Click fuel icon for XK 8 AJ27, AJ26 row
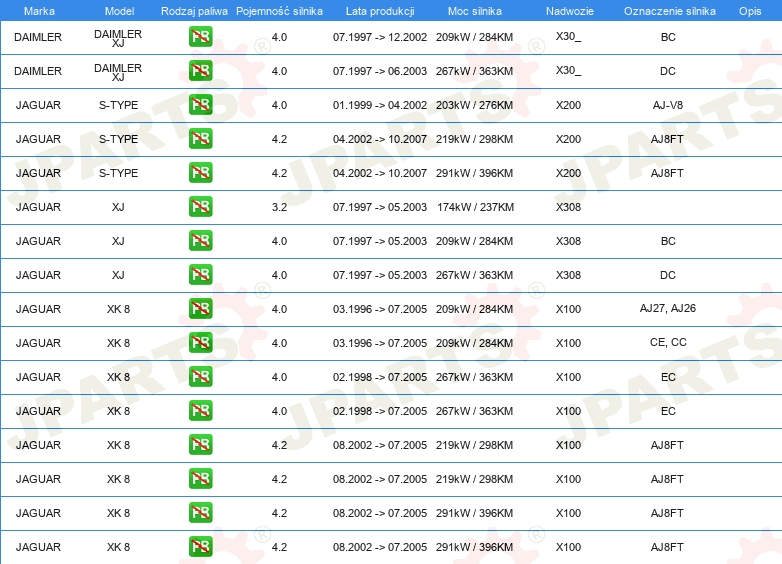Image resolution: width=782 pixels, height=564 pixels. click(x=200, y=309)
